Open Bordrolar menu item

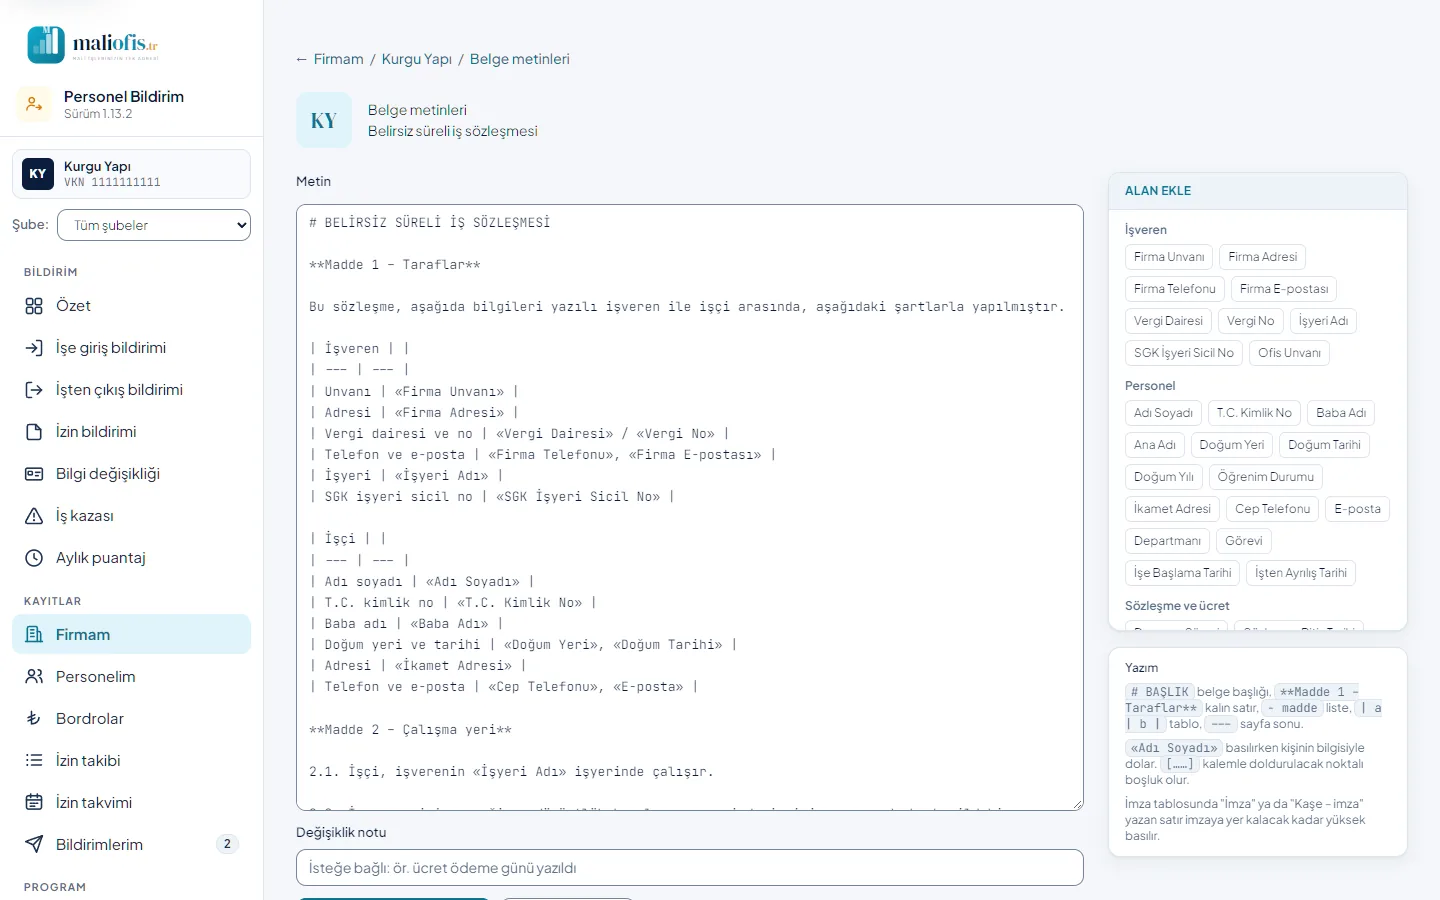tap(131, 719)
